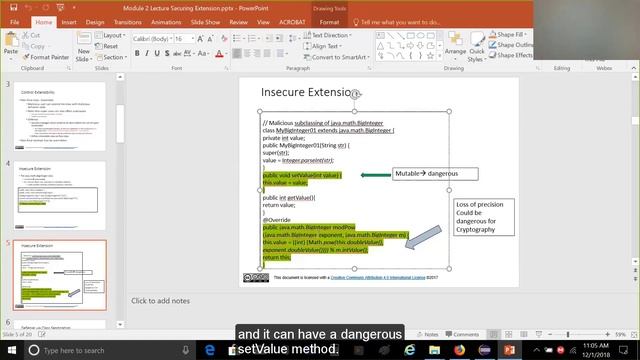
Task: Open the Text Direction dropdown
Action: tap(328, 36)
